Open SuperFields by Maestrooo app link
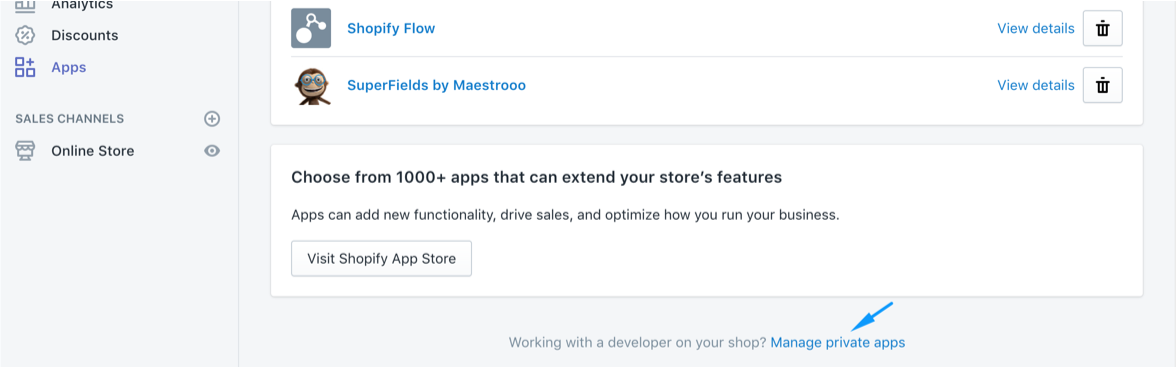This screenshot has height=367, width=1176. pyautogui.click(x=436, y=86)
